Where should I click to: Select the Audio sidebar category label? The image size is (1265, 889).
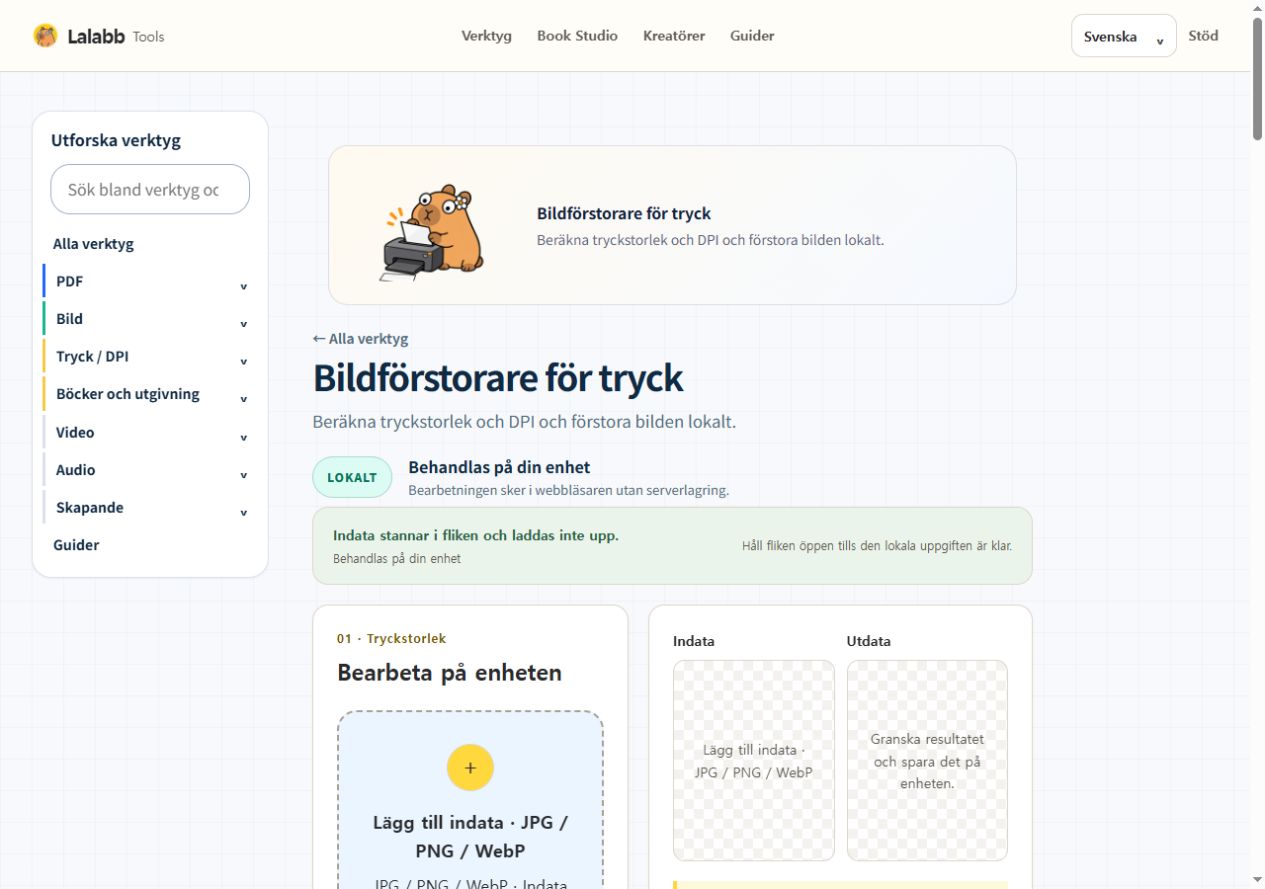click(x=76, y=470)
